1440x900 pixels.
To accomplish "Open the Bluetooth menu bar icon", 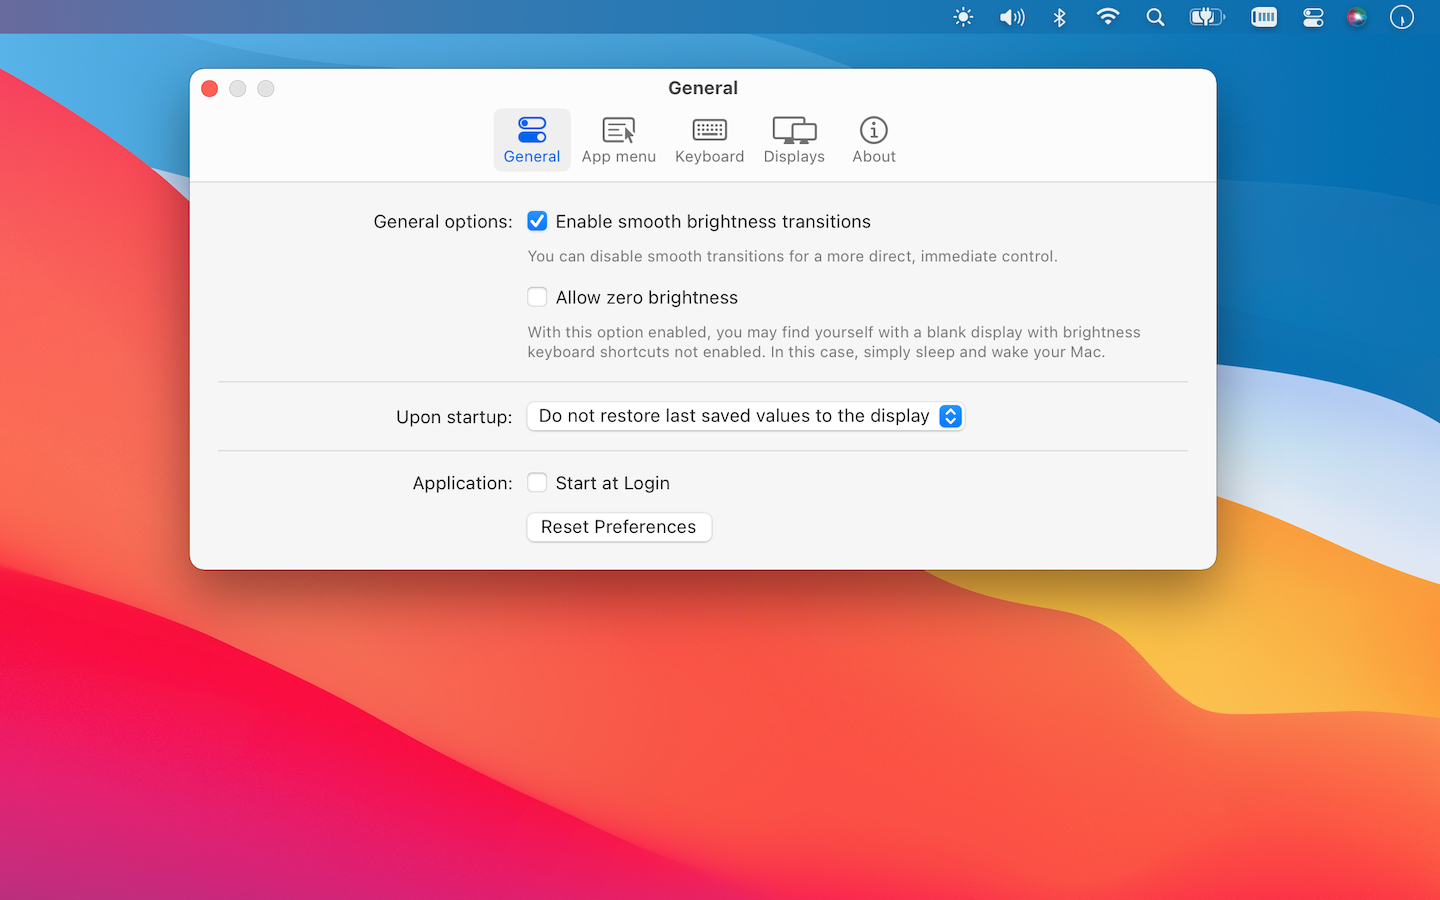I will 1060,17.
